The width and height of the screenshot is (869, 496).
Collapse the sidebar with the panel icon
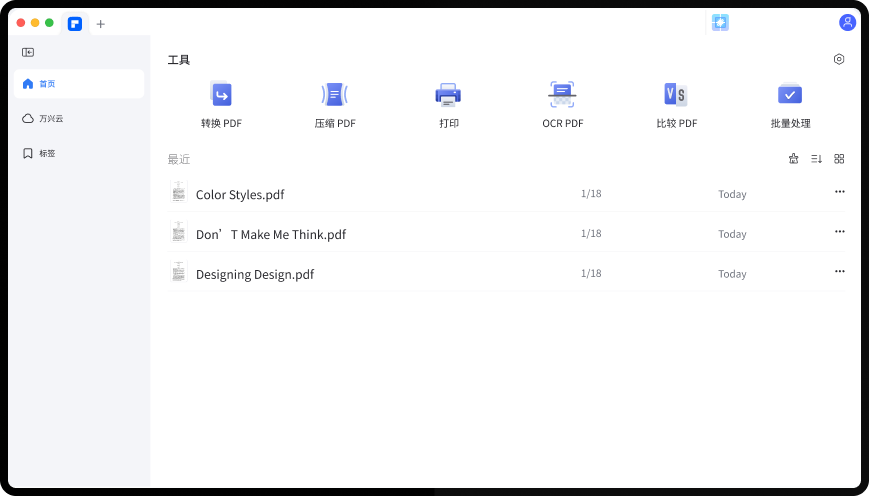(28, 52)
